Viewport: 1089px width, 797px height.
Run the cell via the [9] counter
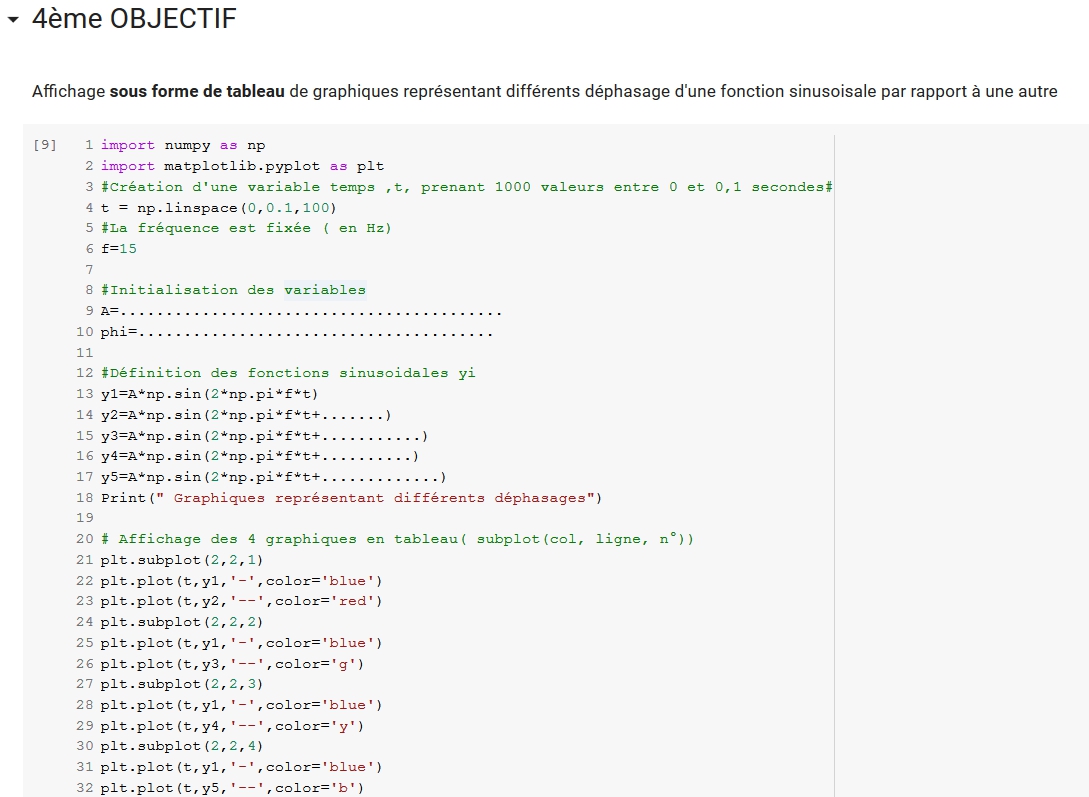click(x=44, y=146)
